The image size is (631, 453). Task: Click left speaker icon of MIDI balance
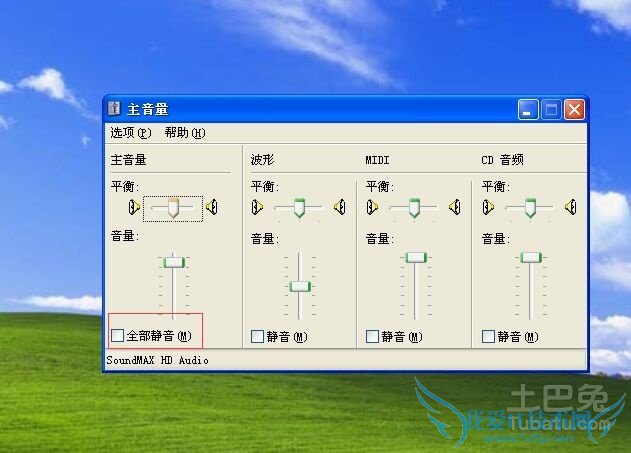pyautogui.click(x=373, y=207)
